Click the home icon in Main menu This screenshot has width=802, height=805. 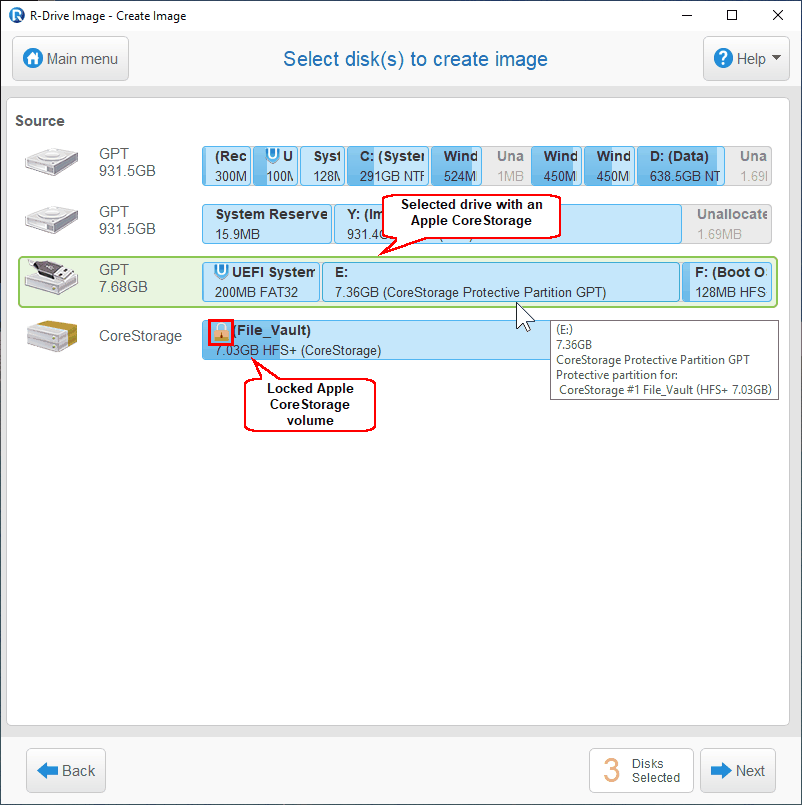(33, 59)
